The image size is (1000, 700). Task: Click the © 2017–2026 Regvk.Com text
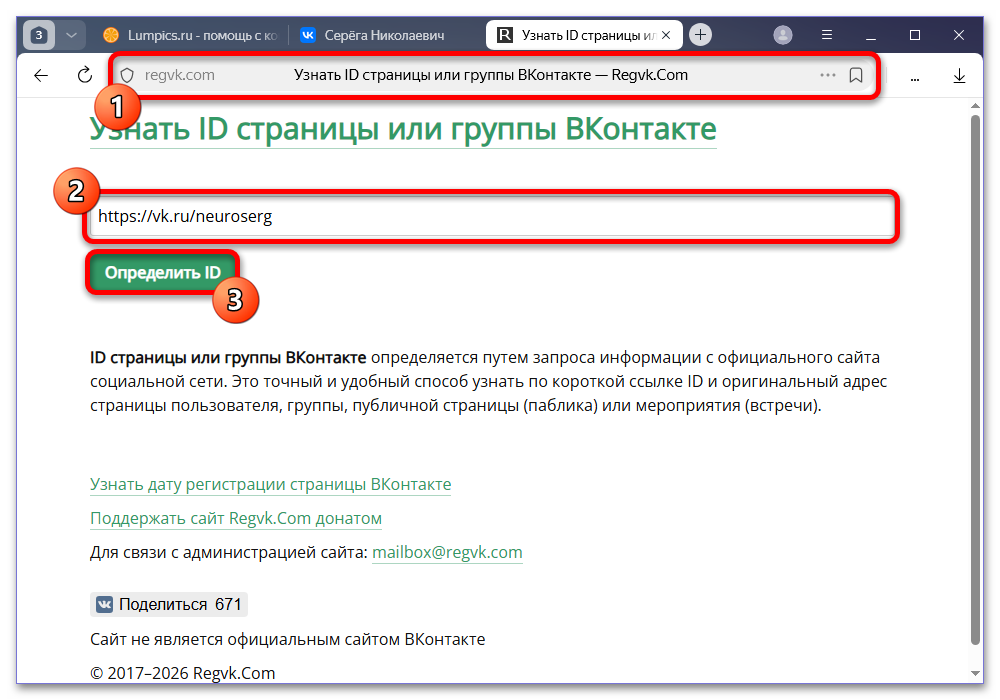click(182, 673)
